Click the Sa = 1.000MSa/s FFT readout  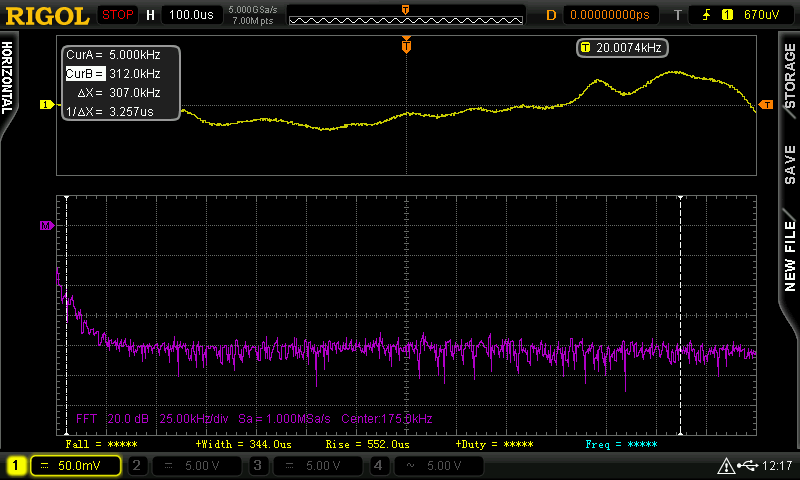pos(284,419)
